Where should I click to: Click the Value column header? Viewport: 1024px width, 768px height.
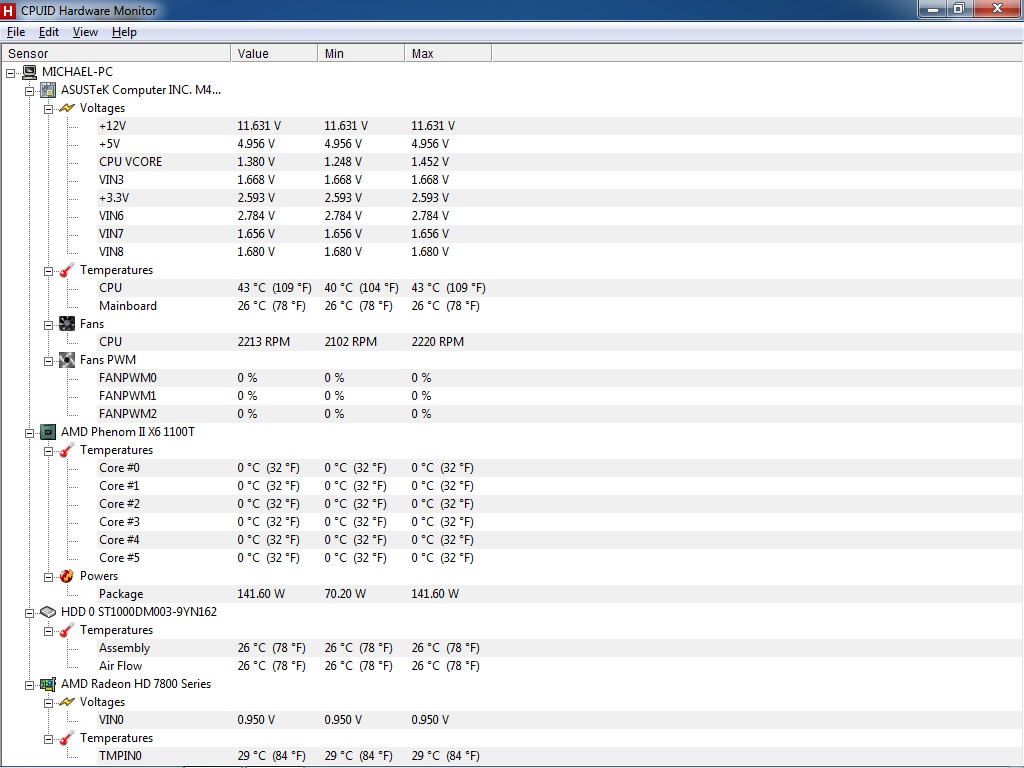tap(274, 54)
